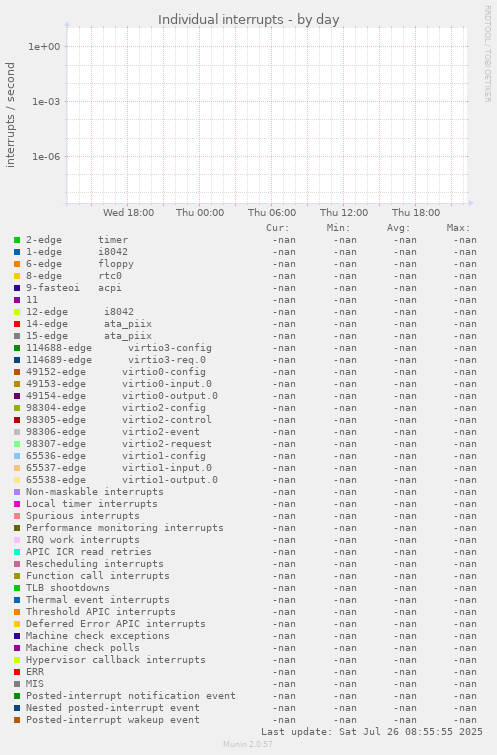
Task: Click the orange 6-edge floppy legend swatch
Action: 17,264
